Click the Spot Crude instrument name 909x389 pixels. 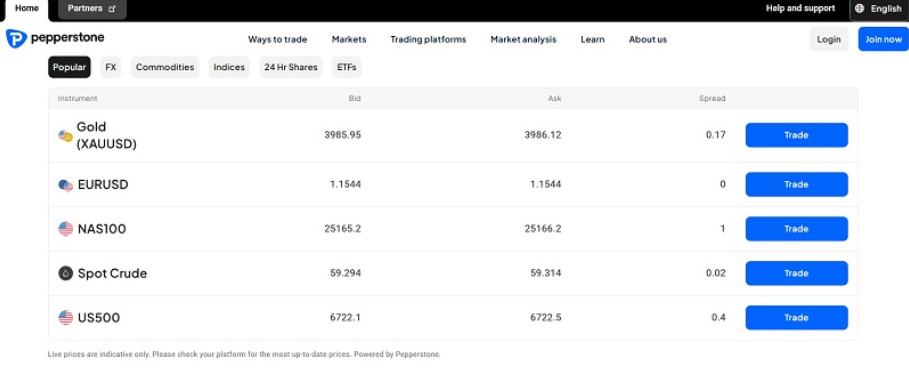pyautogui.click(x=112, y=274)
